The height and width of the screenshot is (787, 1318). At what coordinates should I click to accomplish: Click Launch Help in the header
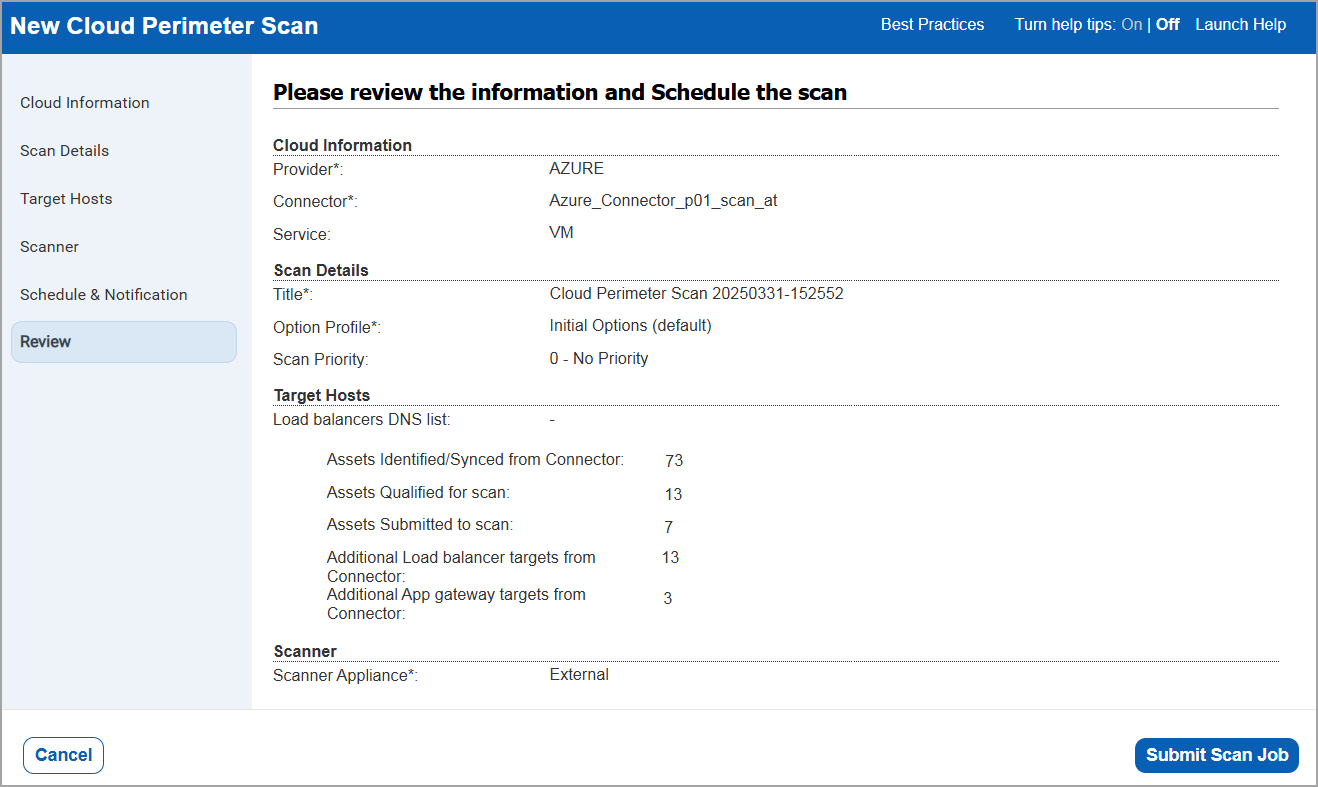[1240, 24]
